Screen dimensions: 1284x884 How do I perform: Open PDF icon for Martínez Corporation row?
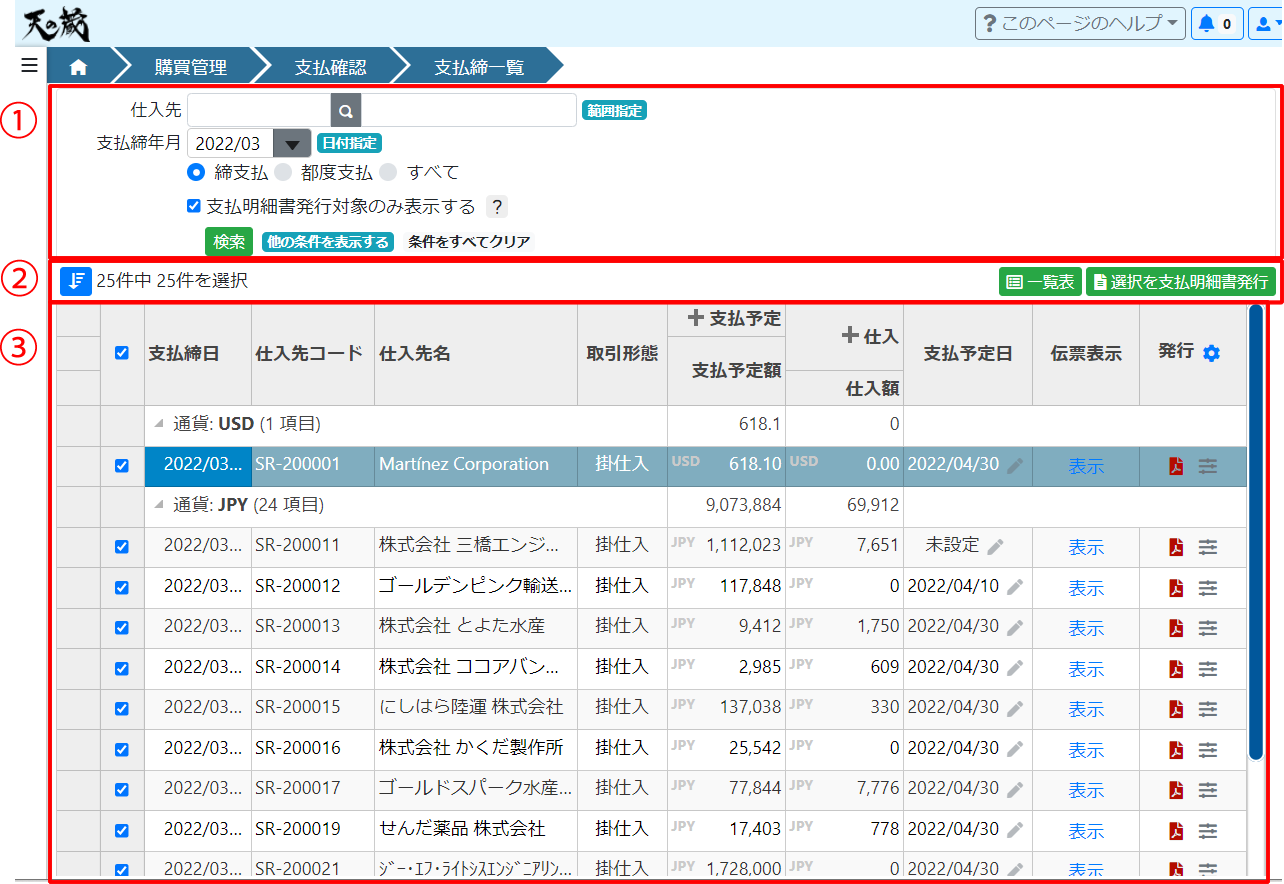1176,466
